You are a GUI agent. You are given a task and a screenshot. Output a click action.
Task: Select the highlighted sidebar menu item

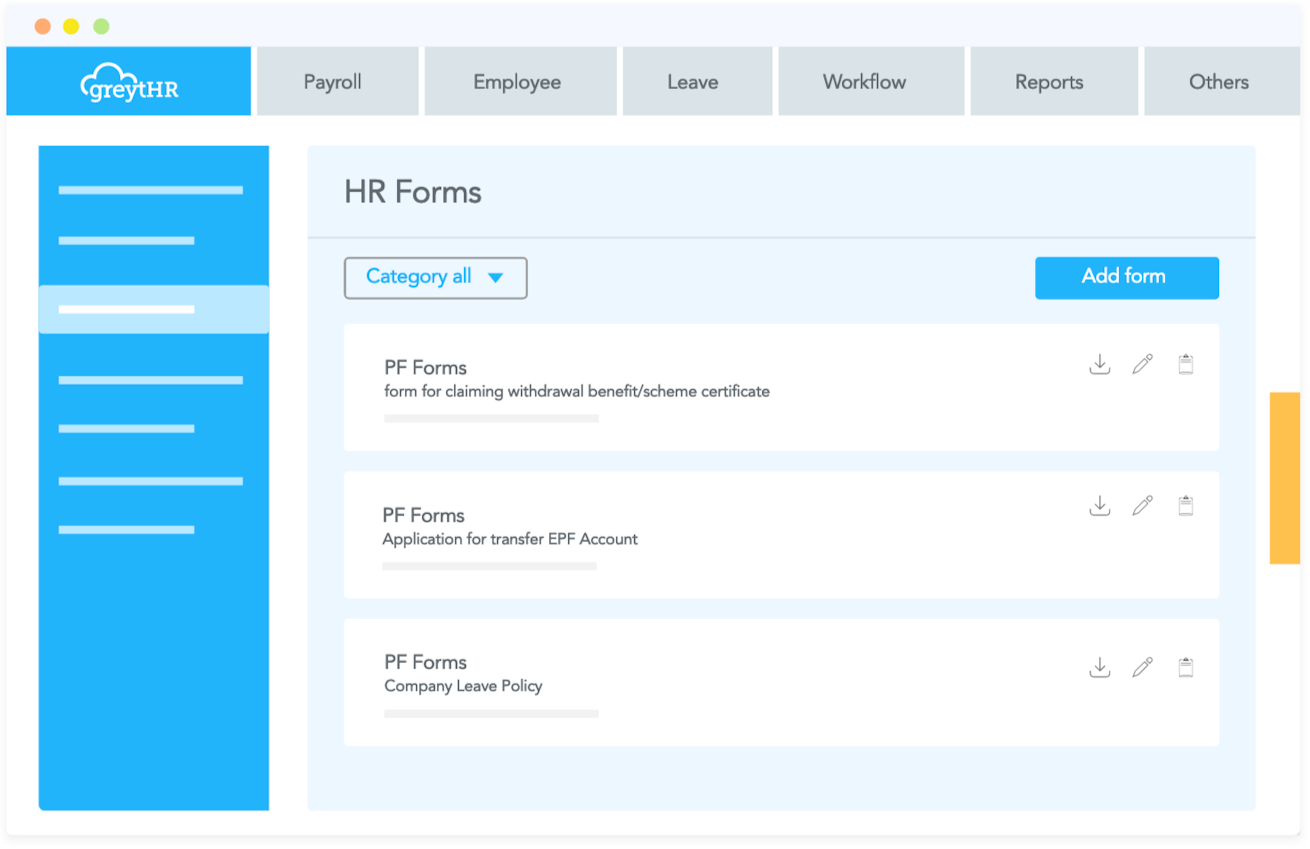coord(153,308)
